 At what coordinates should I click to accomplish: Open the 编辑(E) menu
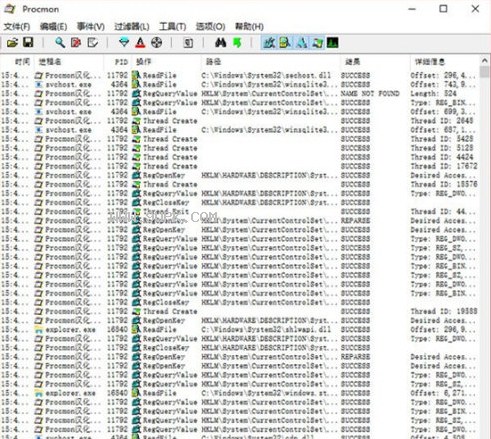click(x=53, y=26)
